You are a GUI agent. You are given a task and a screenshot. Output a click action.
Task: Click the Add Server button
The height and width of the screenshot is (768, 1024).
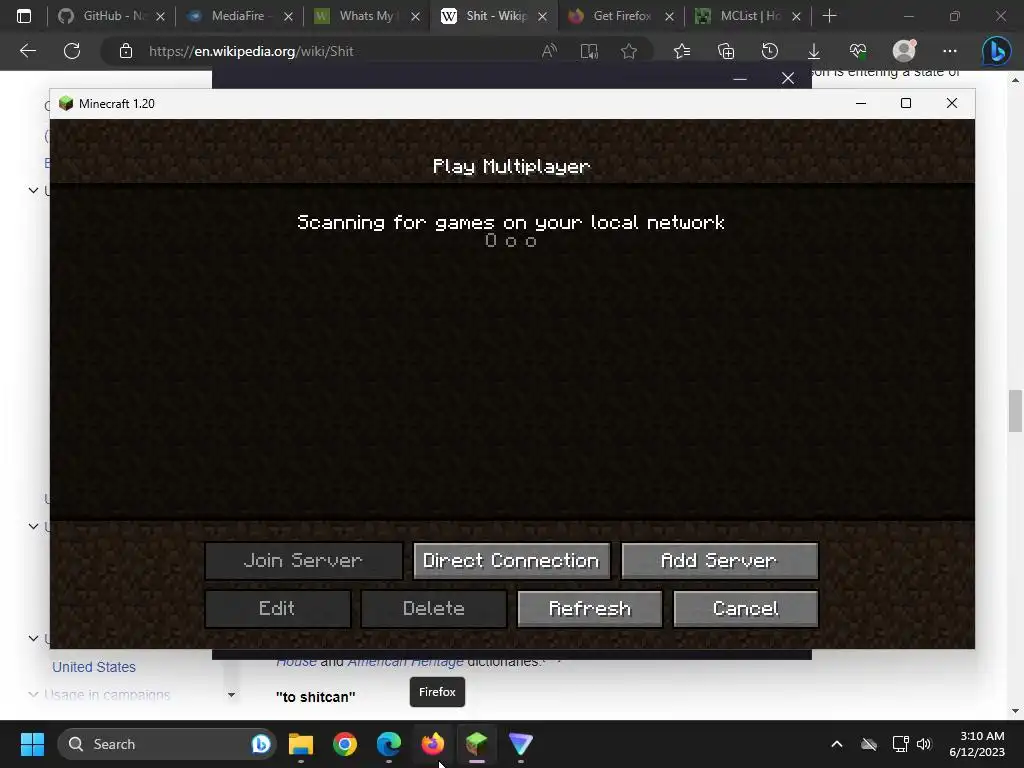(x=719, y=560)
